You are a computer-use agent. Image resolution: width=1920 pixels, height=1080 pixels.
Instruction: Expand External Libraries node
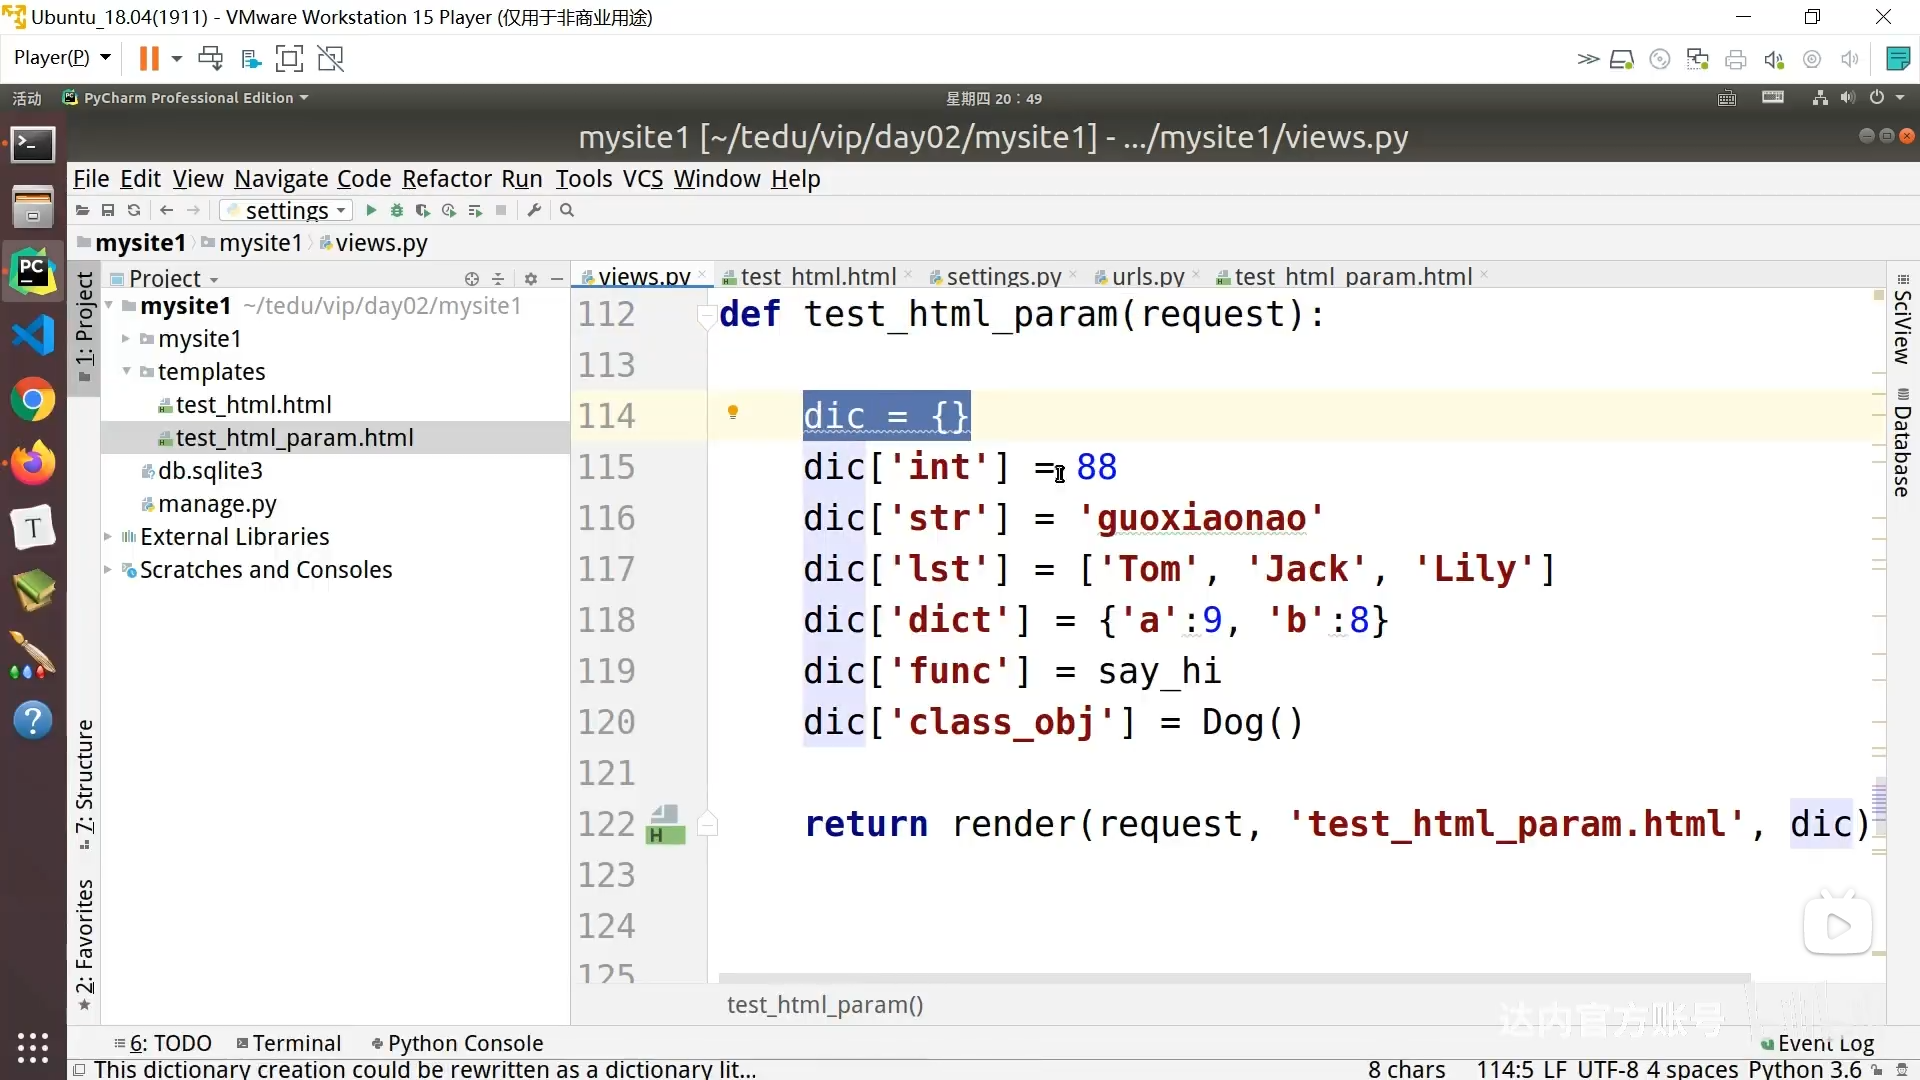click(x=108, y=537)
